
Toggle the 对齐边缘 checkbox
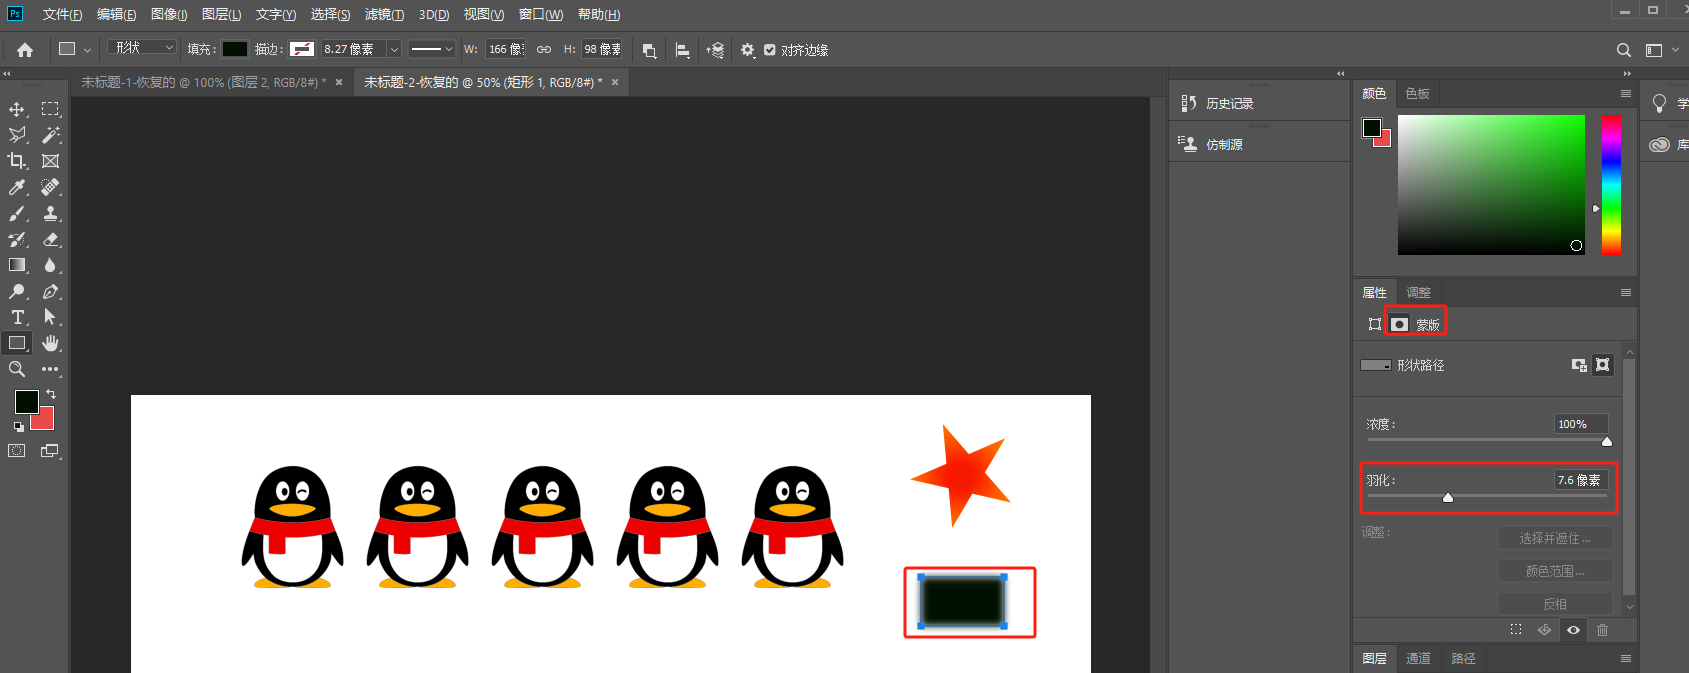coord(770,50)
